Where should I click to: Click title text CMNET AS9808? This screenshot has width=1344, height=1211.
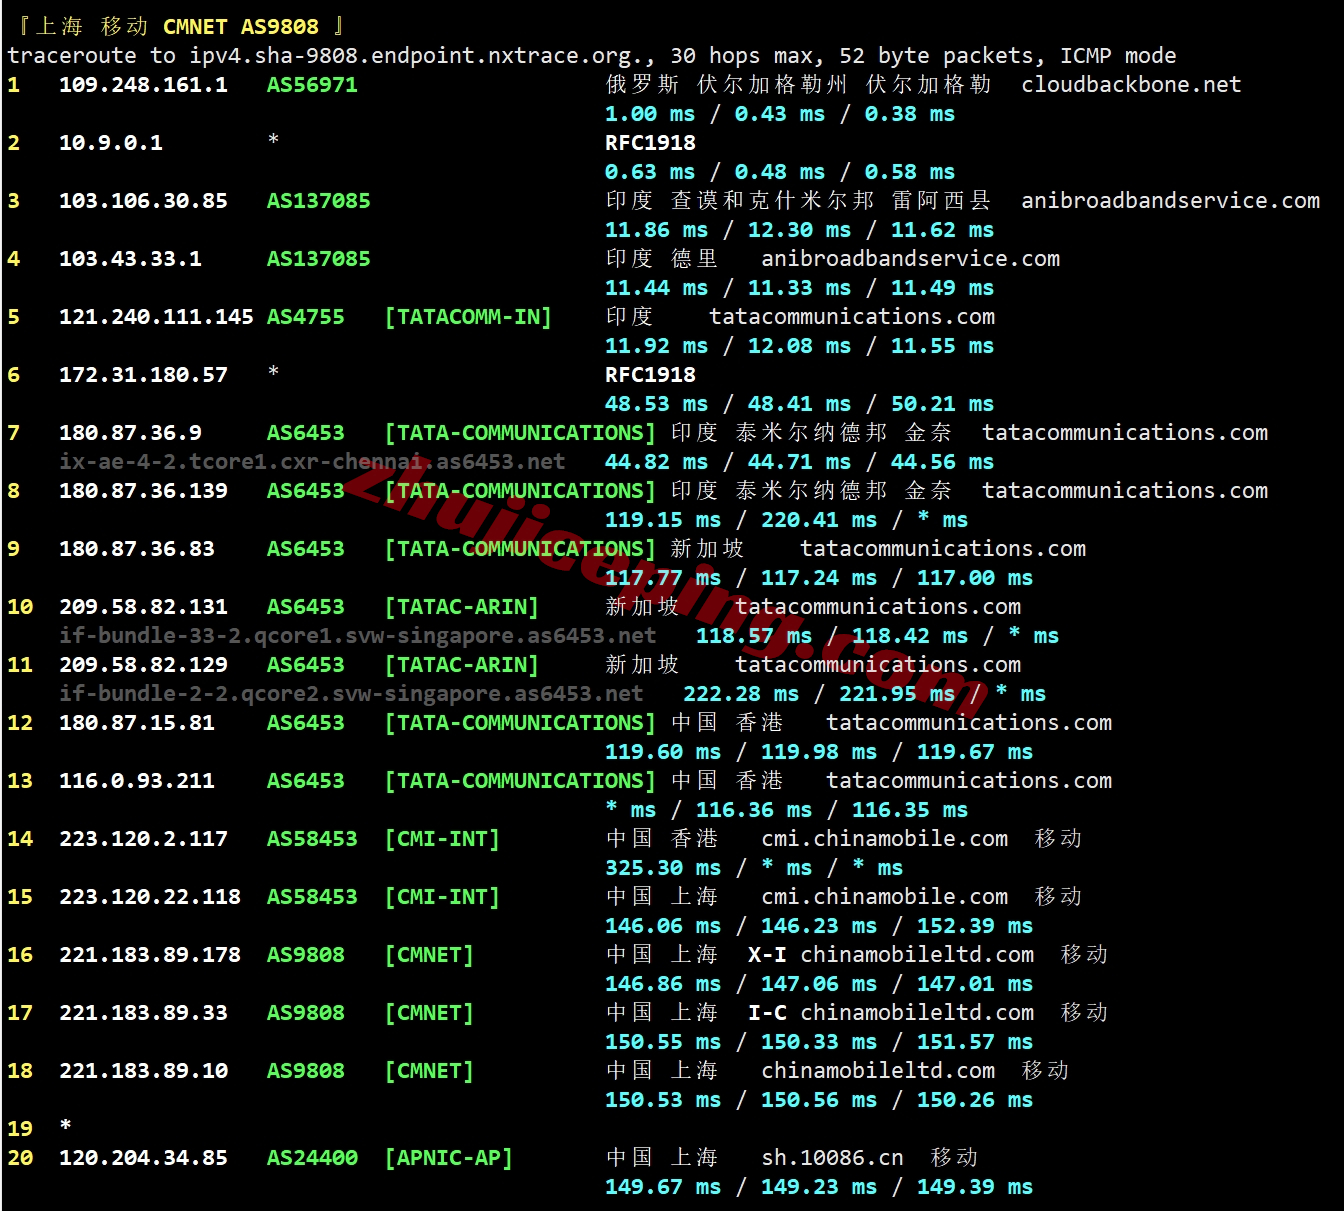tap(241, 27)
